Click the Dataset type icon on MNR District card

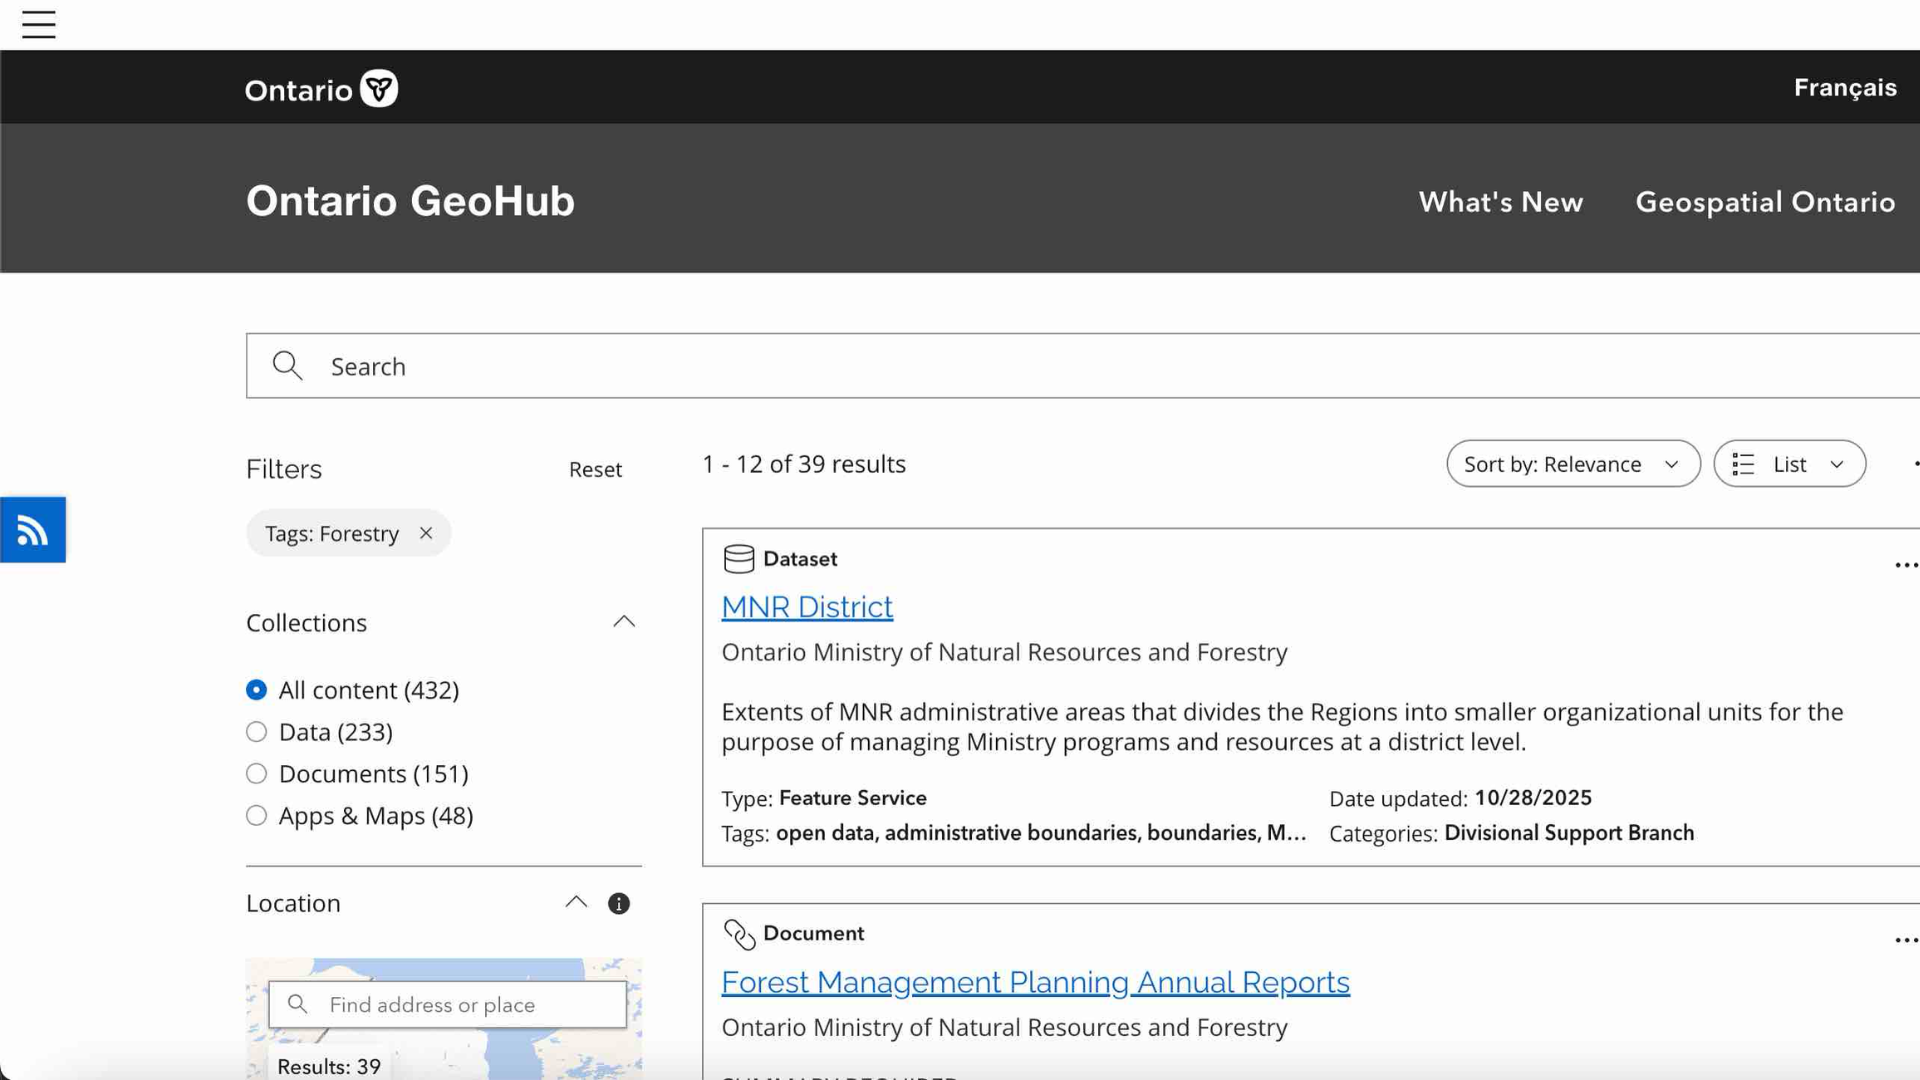coord(739,558)
